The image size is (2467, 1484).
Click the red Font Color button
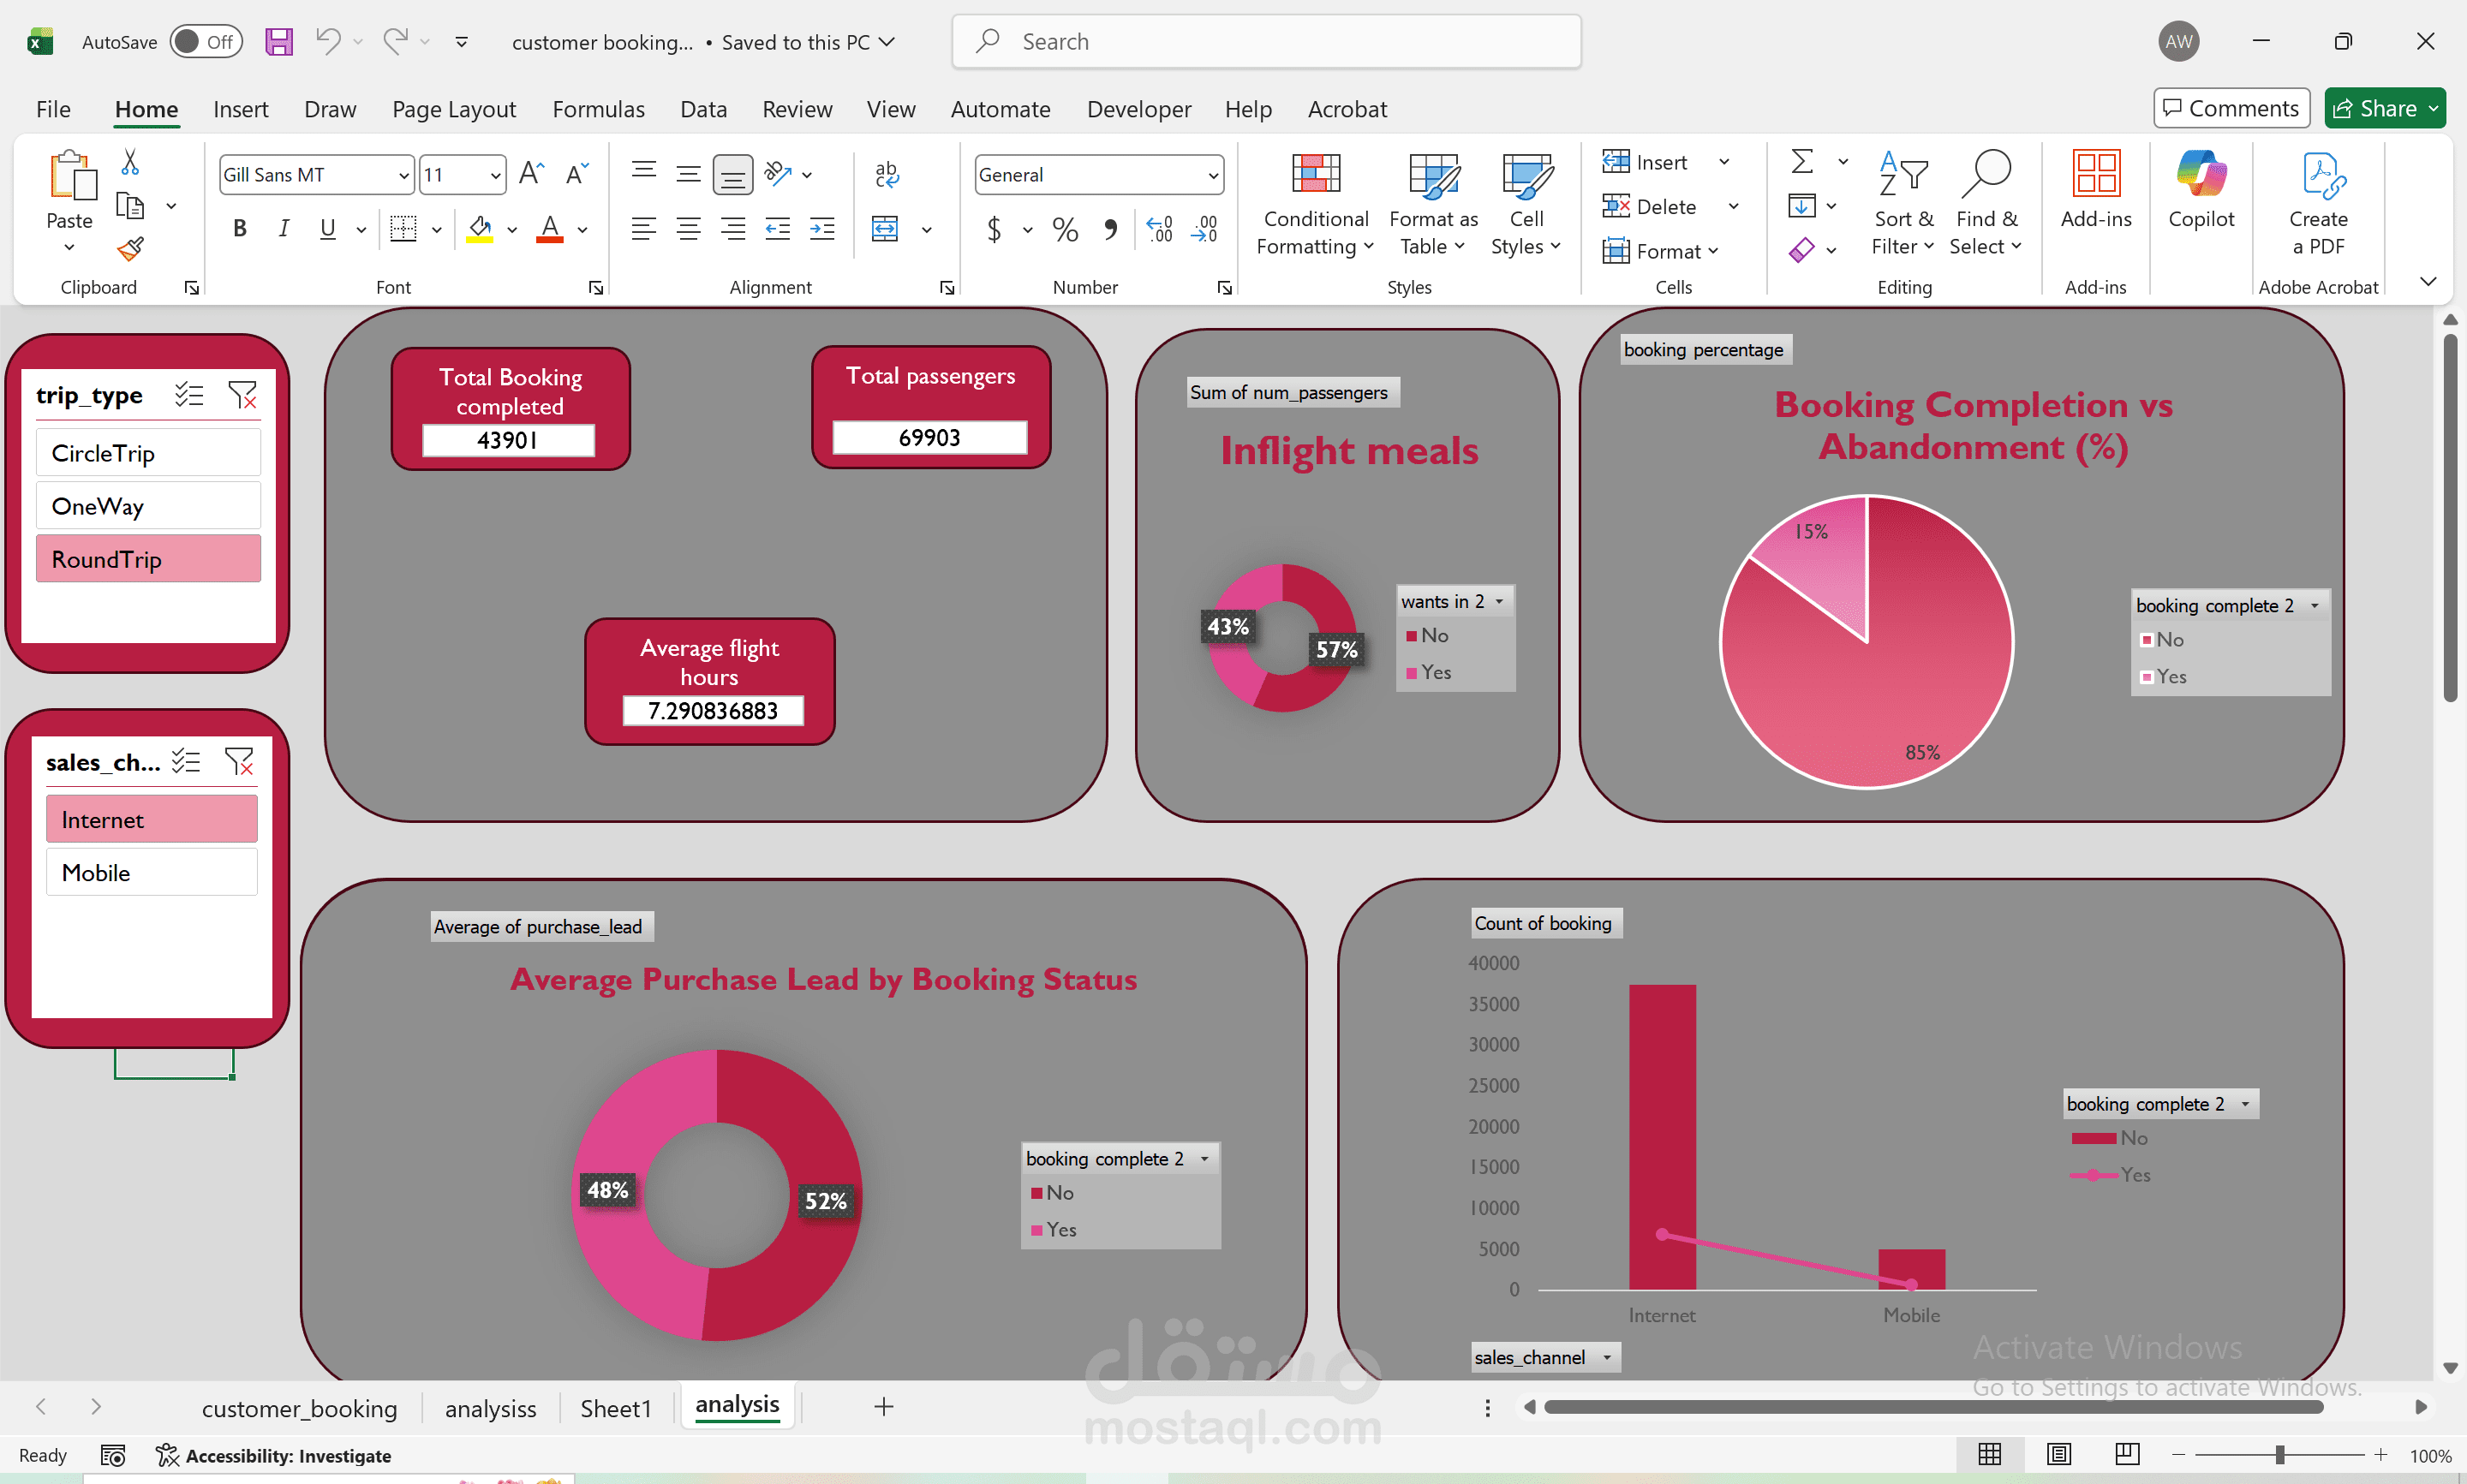(x=549, y=229)
